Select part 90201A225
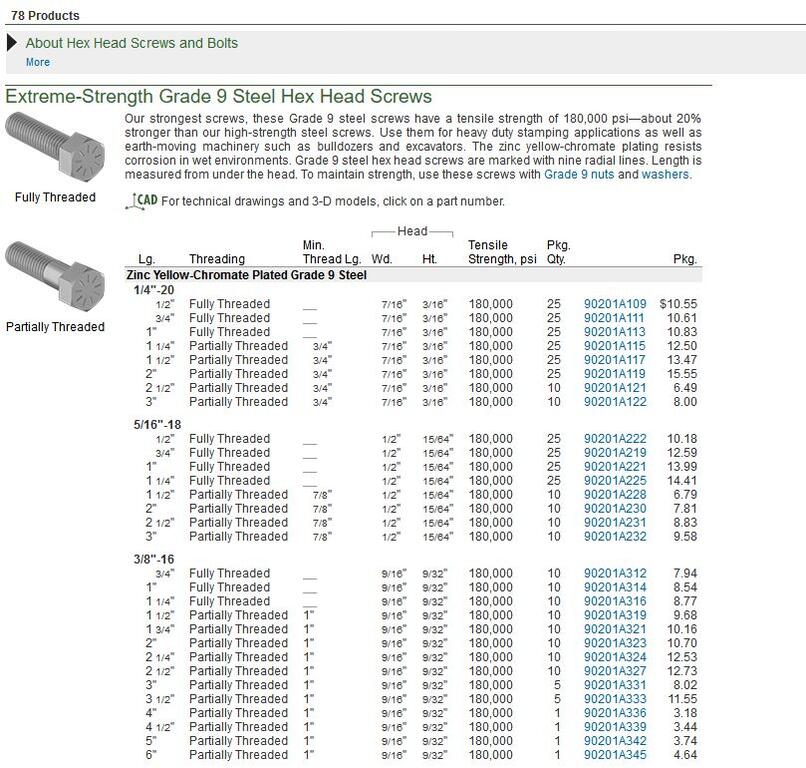This screenshot has width=806, height=768. click(x=615, y=480)
